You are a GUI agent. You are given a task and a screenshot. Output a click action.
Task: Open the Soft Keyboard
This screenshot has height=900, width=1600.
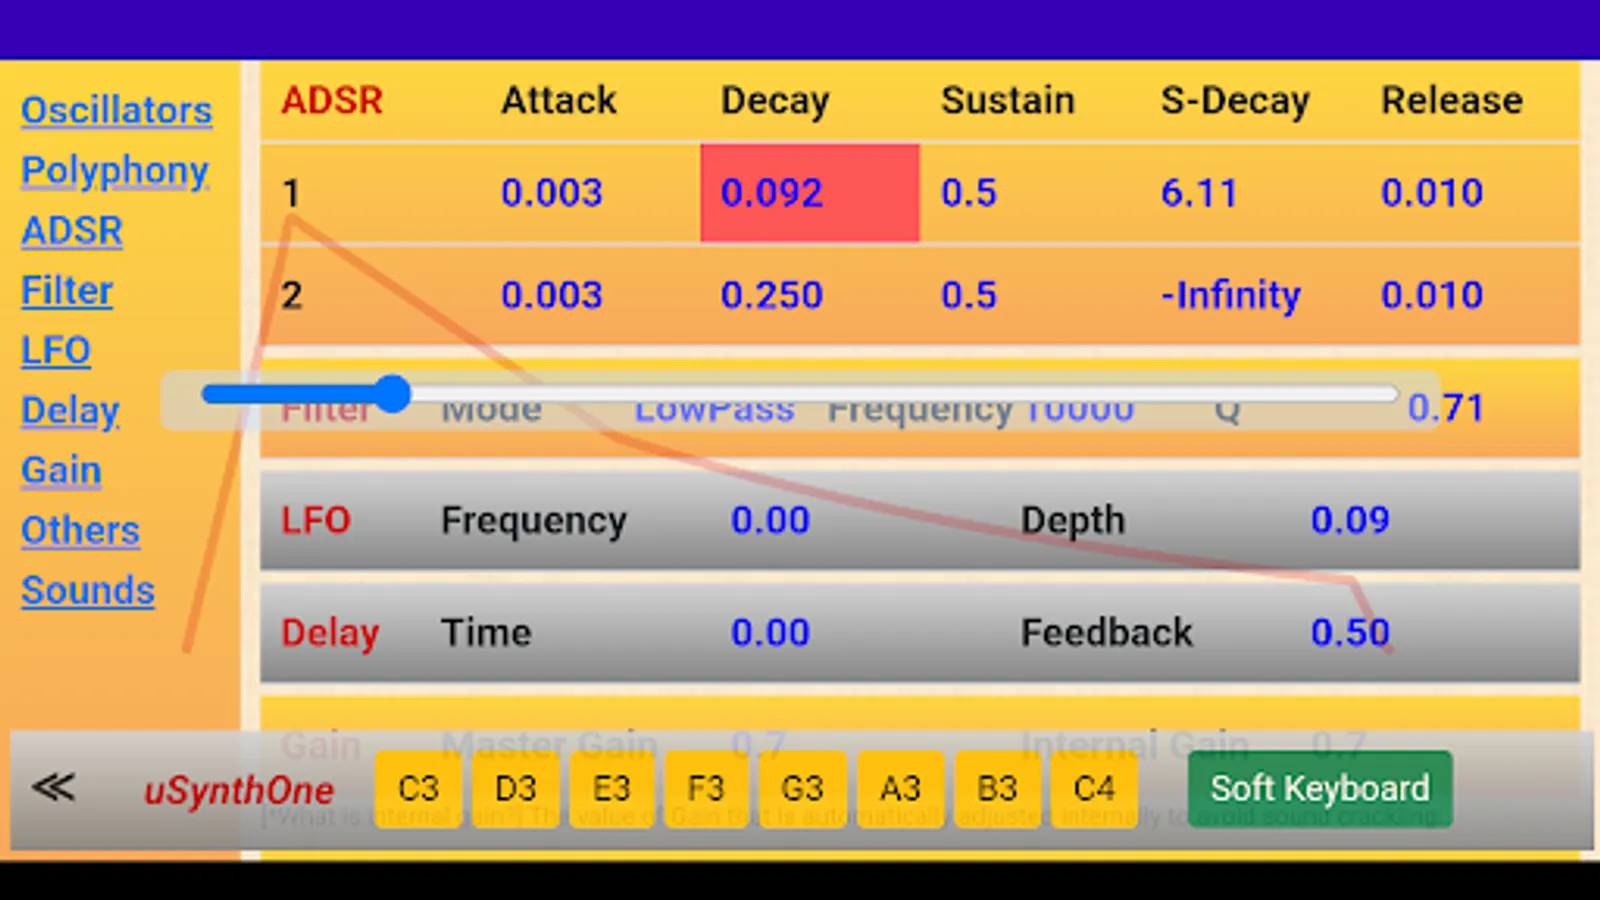pos(1319,788)
